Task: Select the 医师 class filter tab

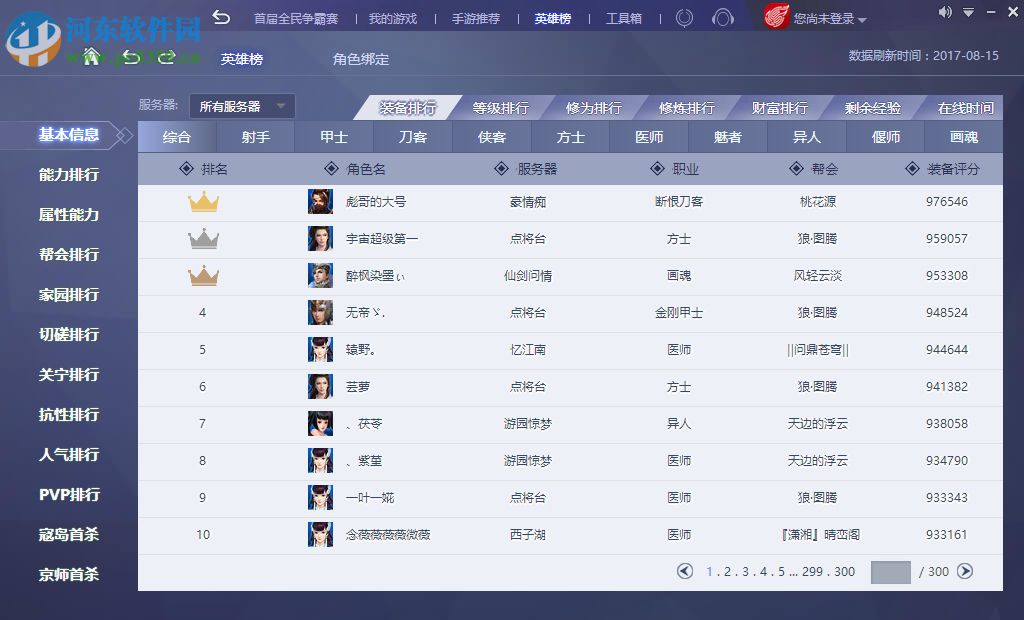Action: coord(649,136)
